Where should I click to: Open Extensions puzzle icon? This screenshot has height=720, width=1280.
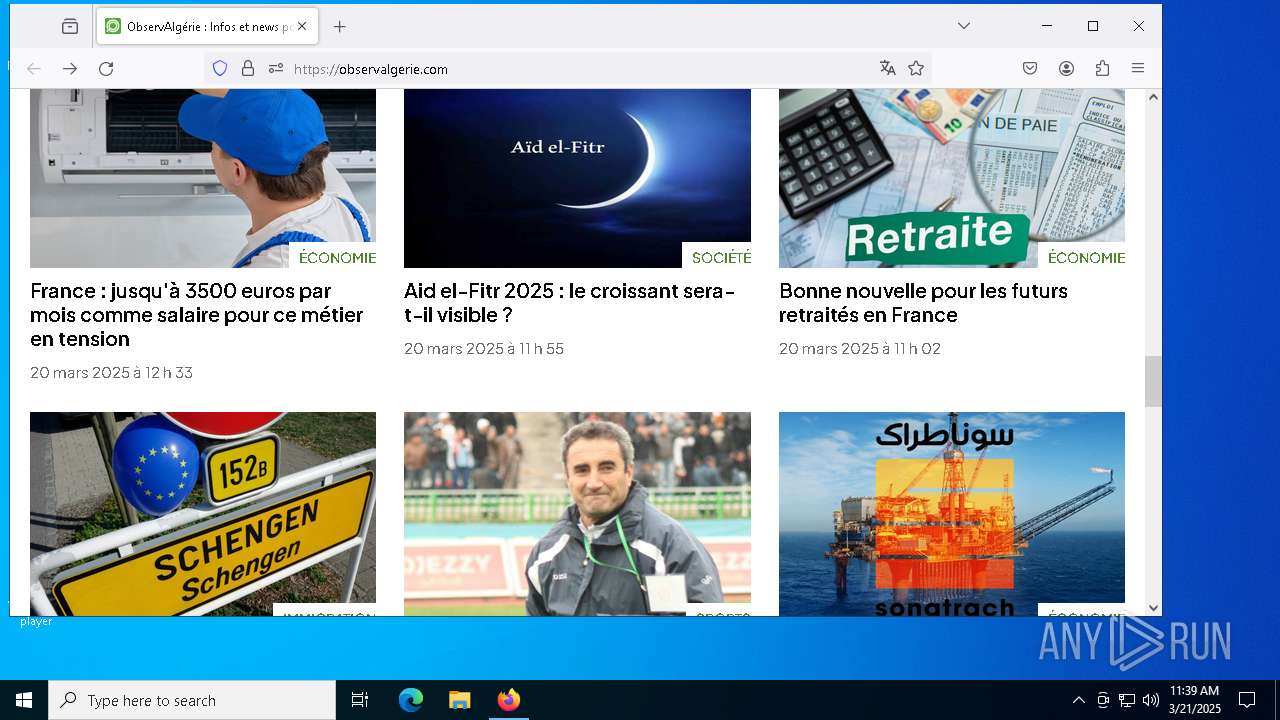1102,69
